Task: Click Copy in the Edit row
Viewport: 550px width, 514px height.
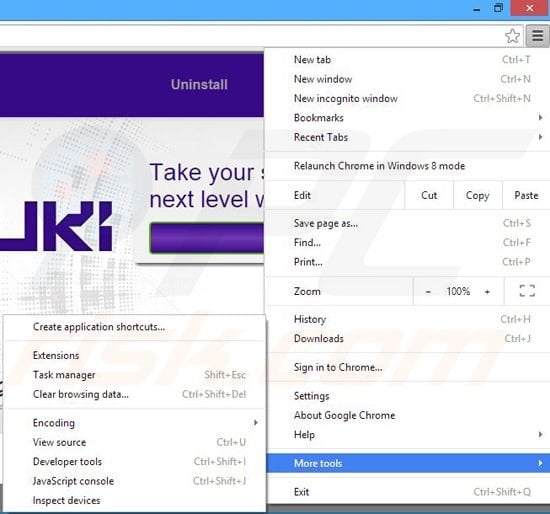Action: (x=477, y=195)
